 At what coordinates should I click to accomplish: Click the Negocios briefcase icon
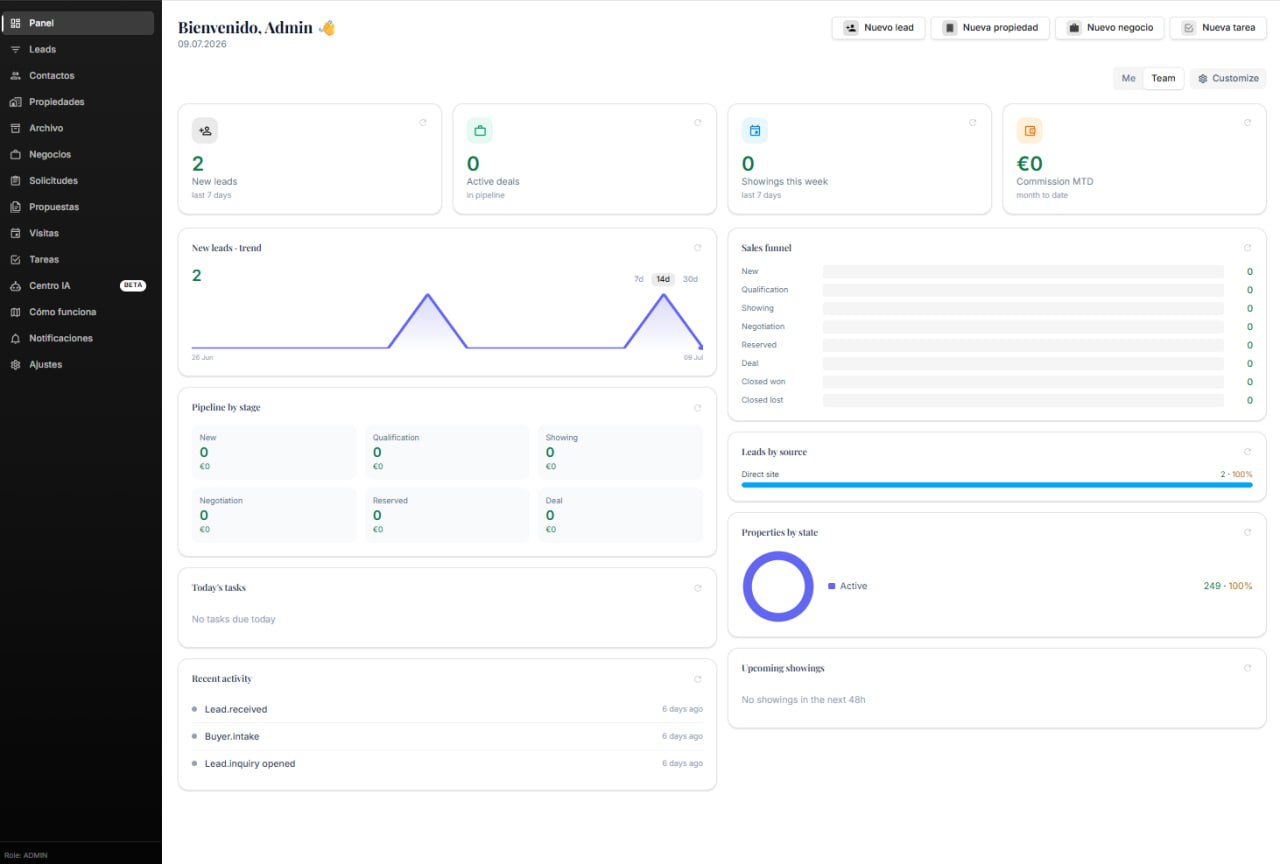point(15,155)
